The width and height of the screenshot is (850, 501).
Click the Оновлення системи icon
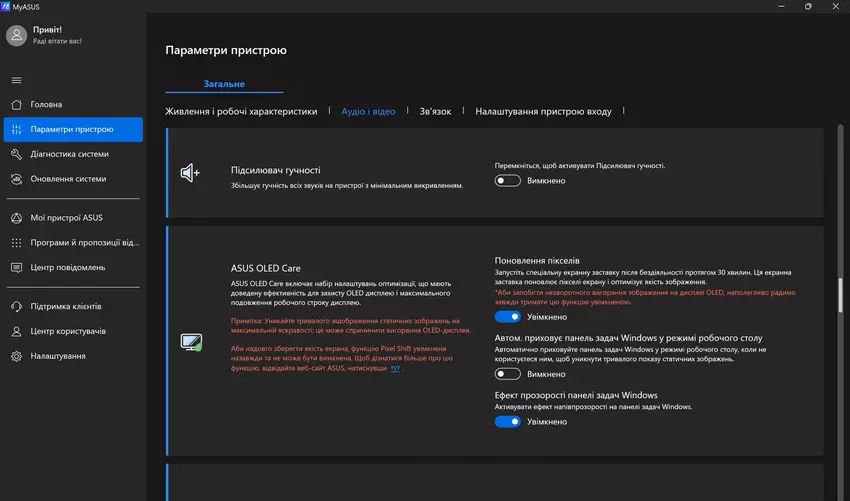[16, 179]
